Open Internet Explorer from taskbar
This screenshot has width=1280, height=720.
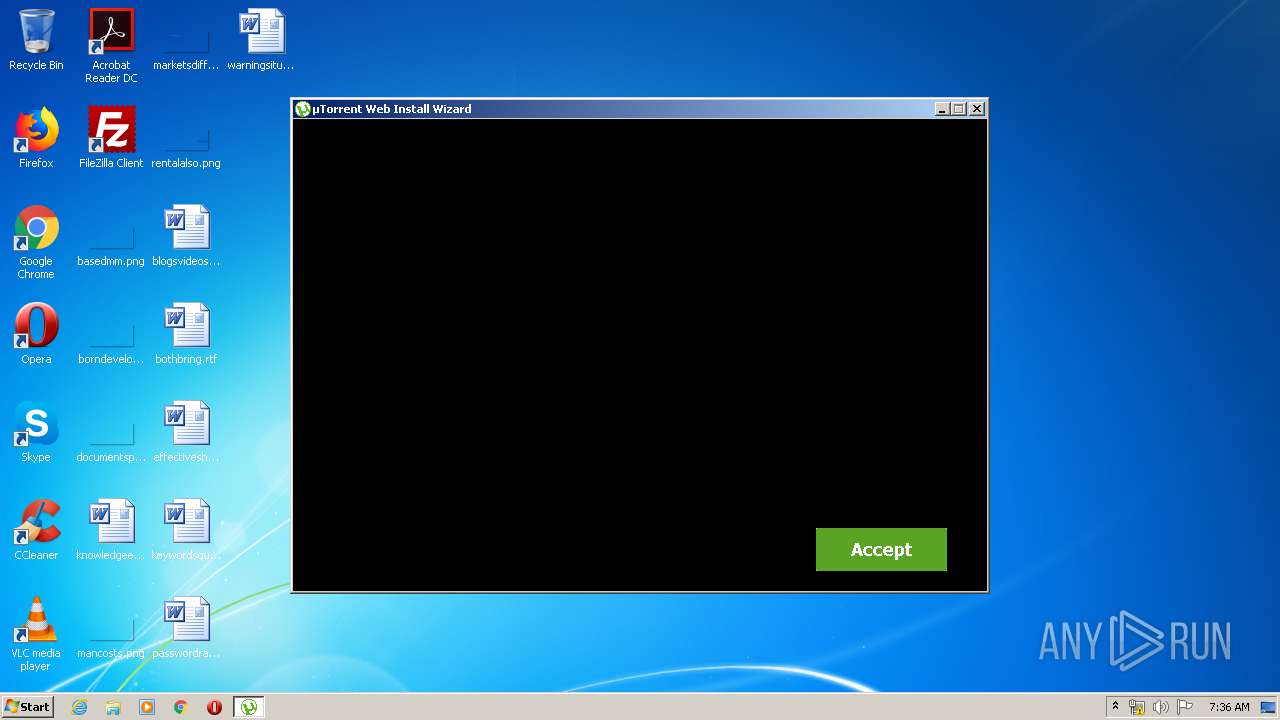point(80,707)
